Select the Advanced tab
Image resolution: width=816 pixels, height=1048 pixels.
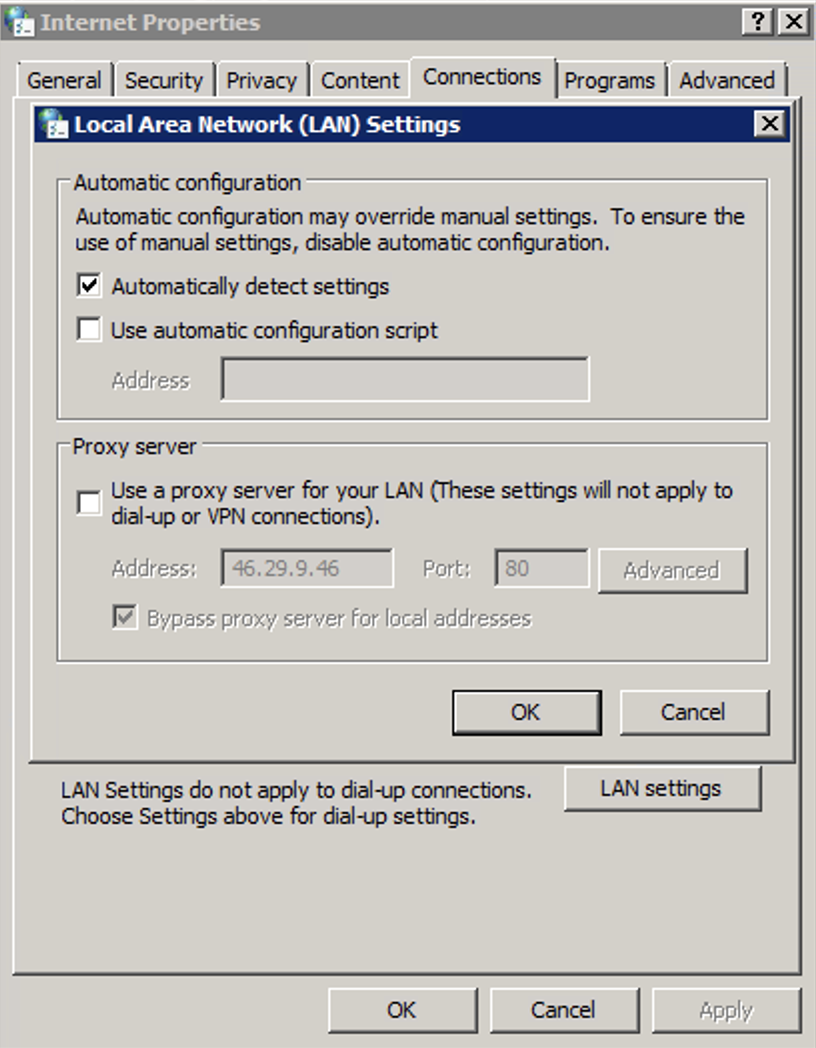pos(727,80)
